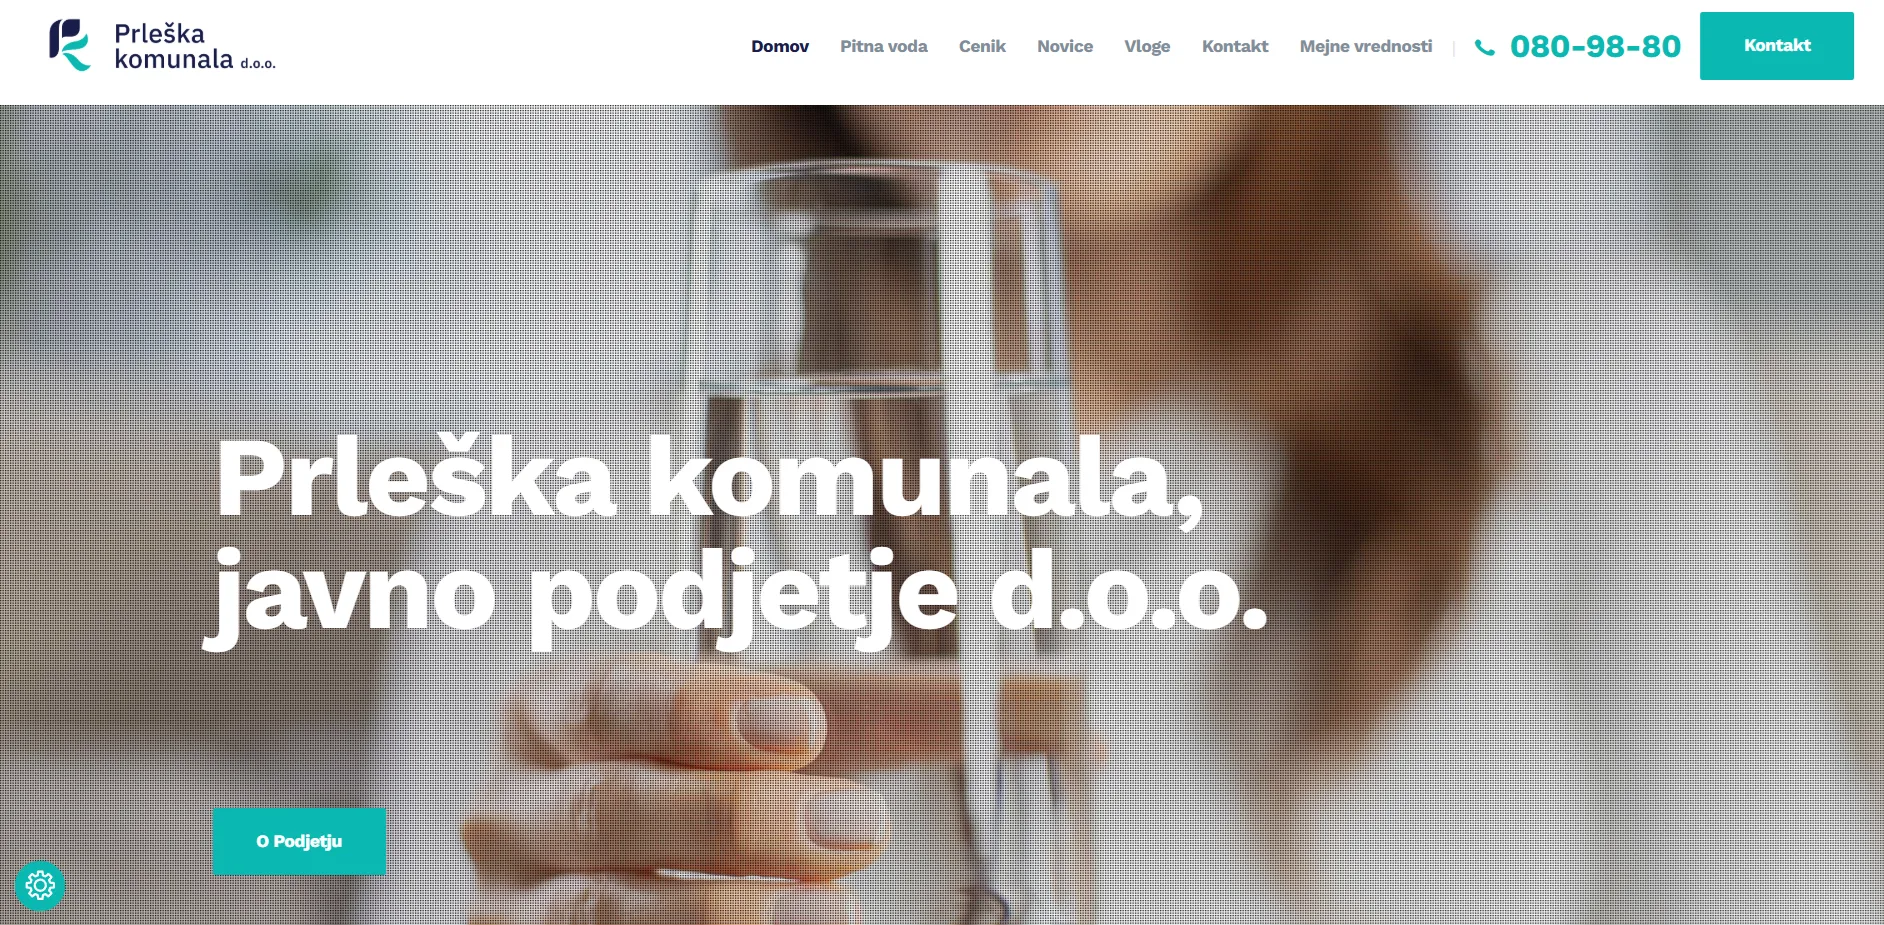Open the Novice menu item
This screenshot has width=1884, height=925.
(x=1065, y=46)
